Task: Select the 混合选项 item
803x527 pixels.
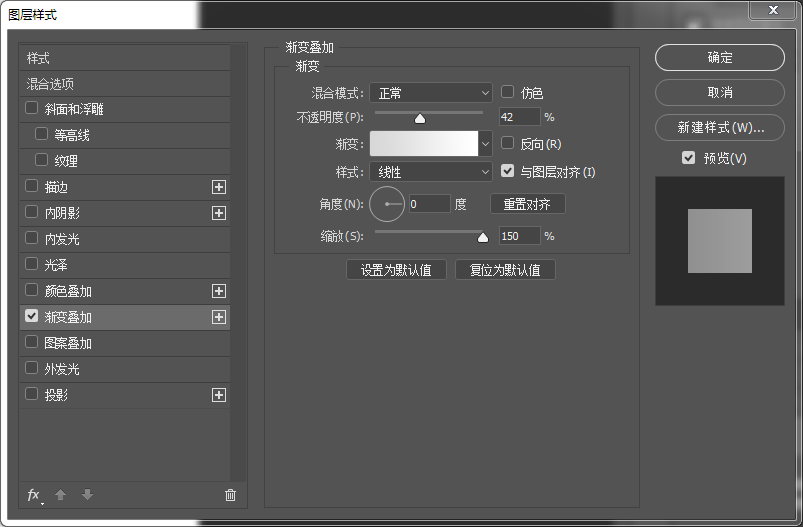Action: (x=124, y=83)
